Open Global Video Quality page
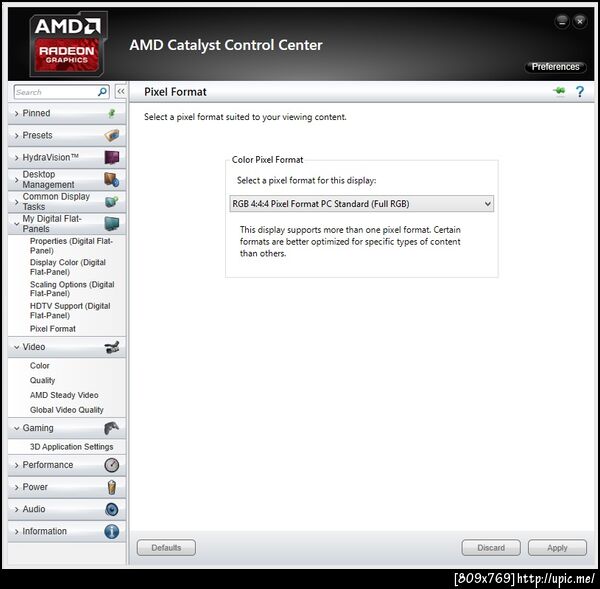Viewport: 600px width, 589px height. [67, 410]
